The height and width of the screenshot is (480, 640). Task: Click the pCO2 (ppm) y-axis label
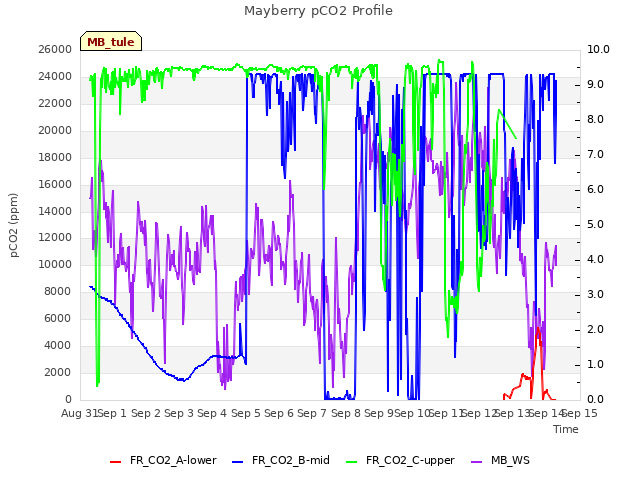(x=14, y=225)
